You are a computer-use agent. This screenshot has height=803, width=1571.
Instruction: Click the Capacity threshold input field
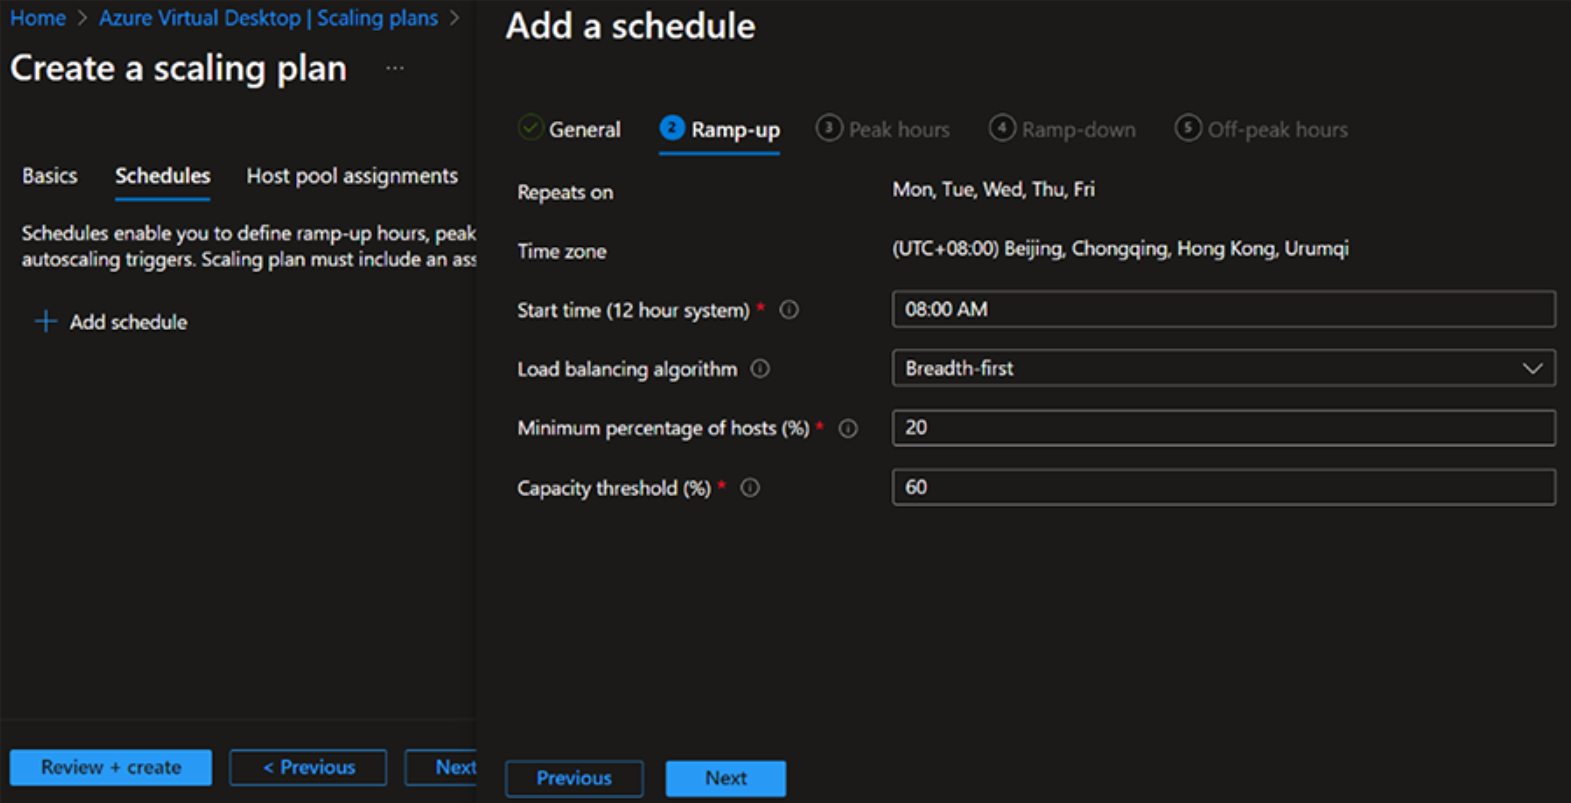1222,487
